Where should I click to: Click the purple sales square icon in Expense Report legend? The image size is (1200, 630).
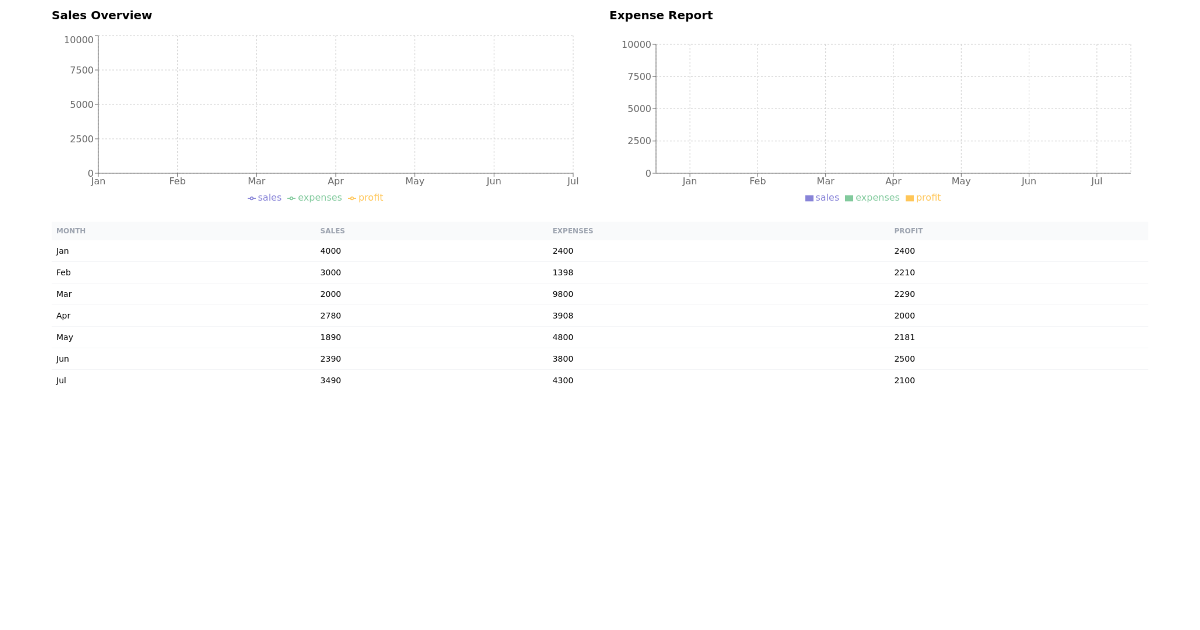click(808, 198)
